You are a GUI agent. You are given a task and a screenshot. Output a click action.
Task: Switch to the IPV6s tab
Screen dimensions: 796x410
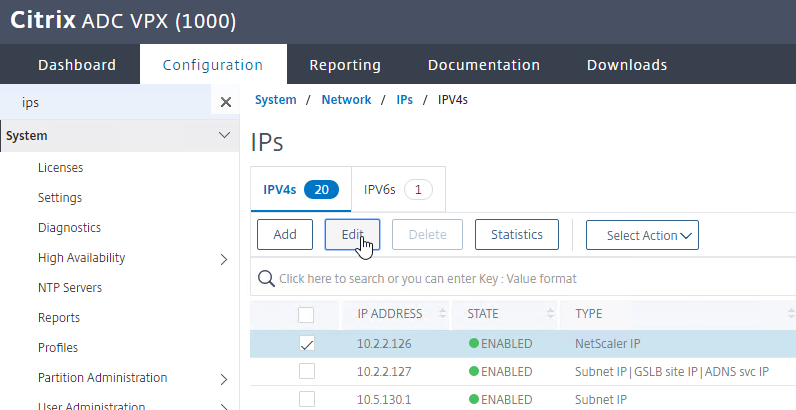click(398, 189)
